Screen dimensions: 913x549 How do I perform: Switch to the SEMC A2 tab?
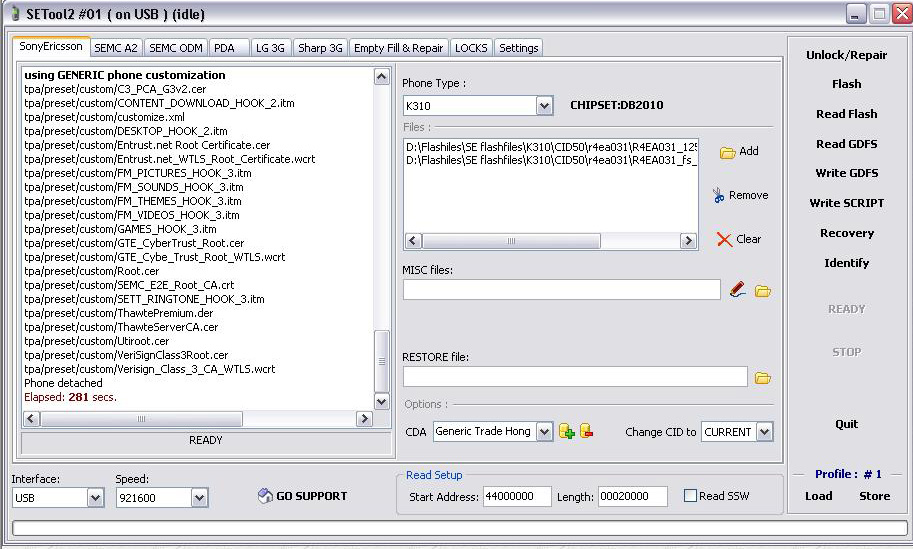pos(116,48)
